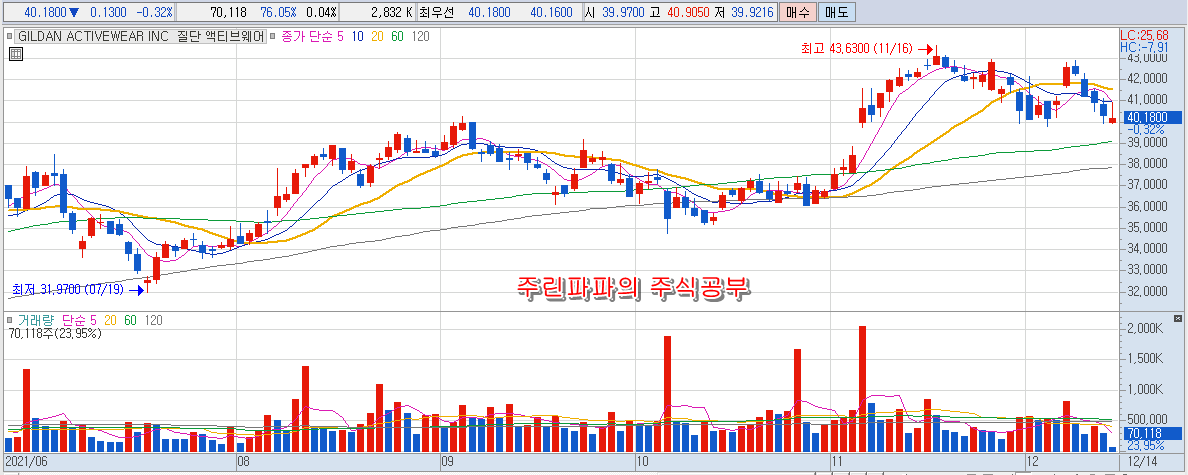Viewport: 1188px width, 475px height.
Task: Select the volume 20-day average legend
Action: click(x=111, y=320)
